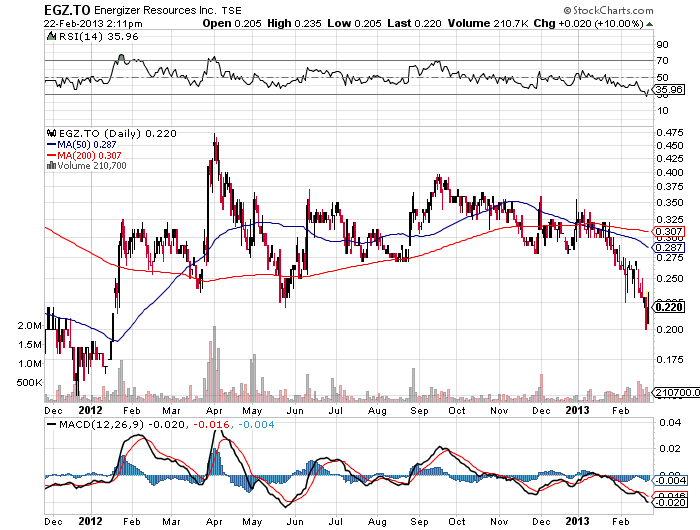The image size is (700, 530).
Task: Click the volume bars icon in legend
Action: 51,166
